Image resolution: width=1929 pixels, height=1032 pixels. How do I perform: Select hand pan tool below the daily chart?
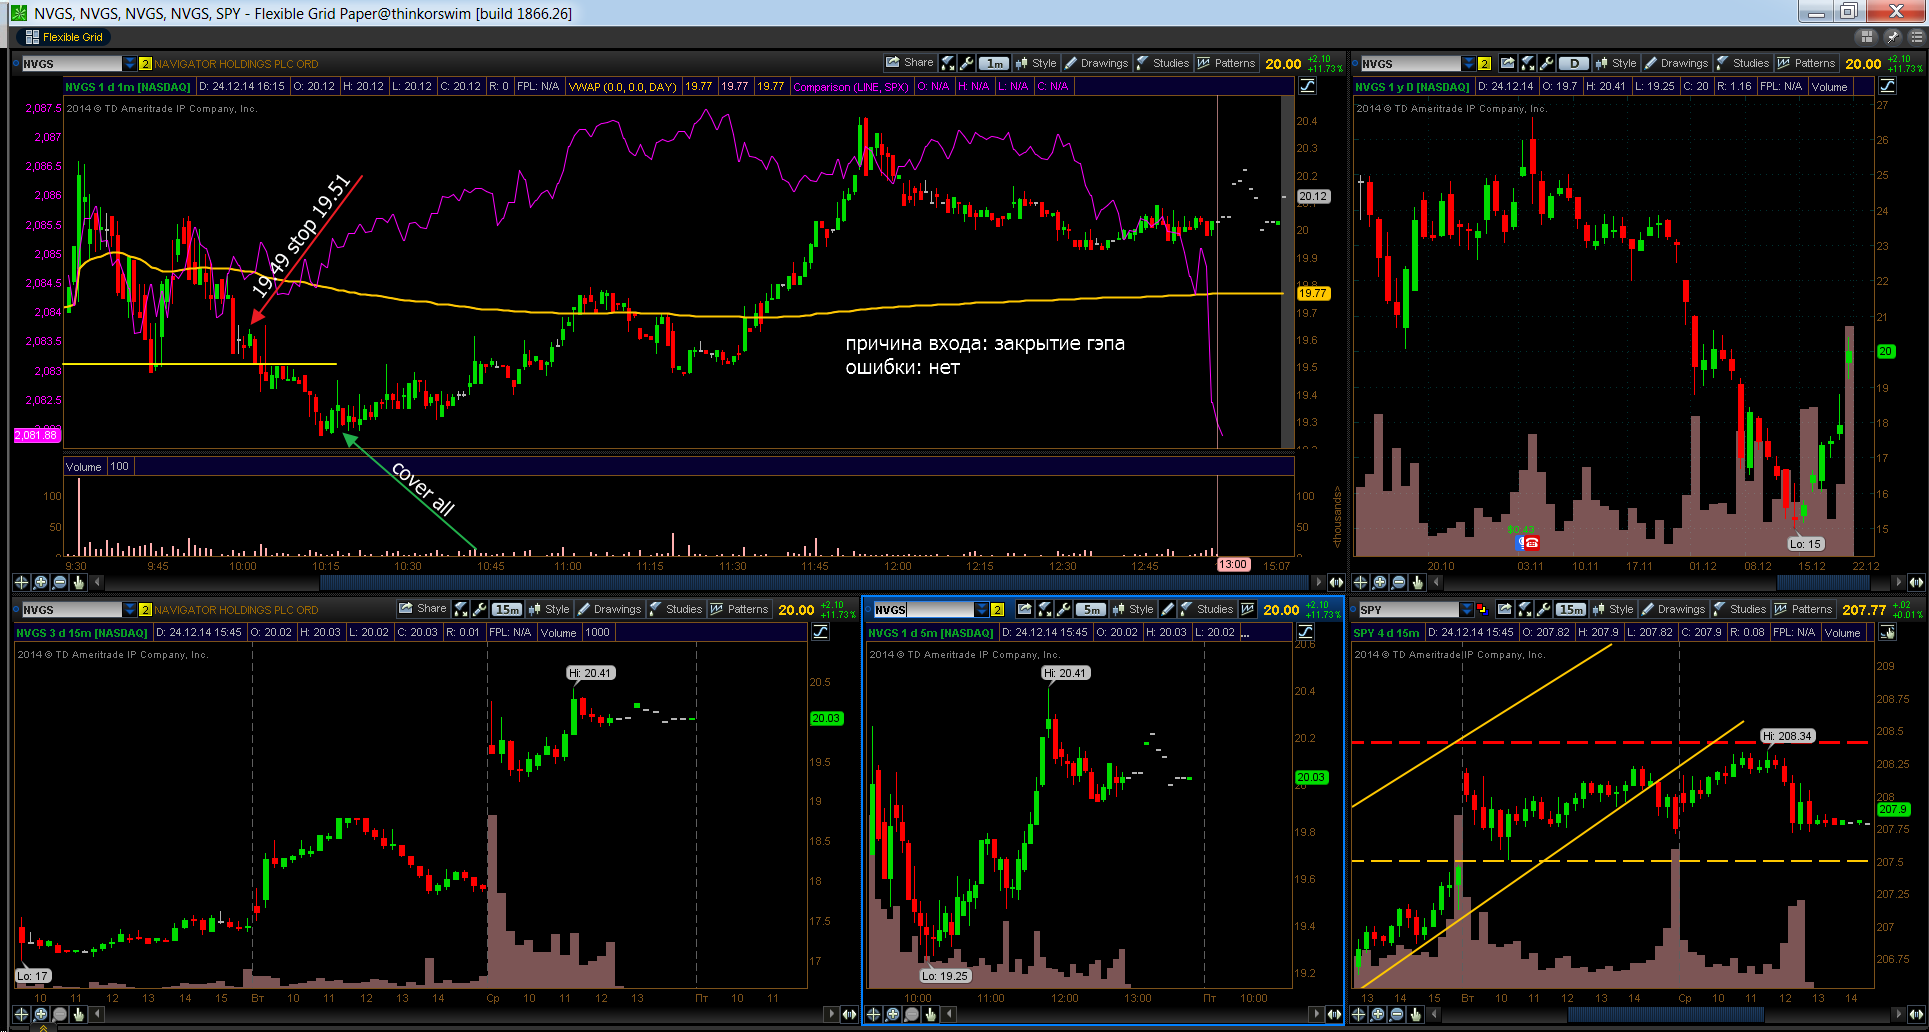click(1417, 582)
